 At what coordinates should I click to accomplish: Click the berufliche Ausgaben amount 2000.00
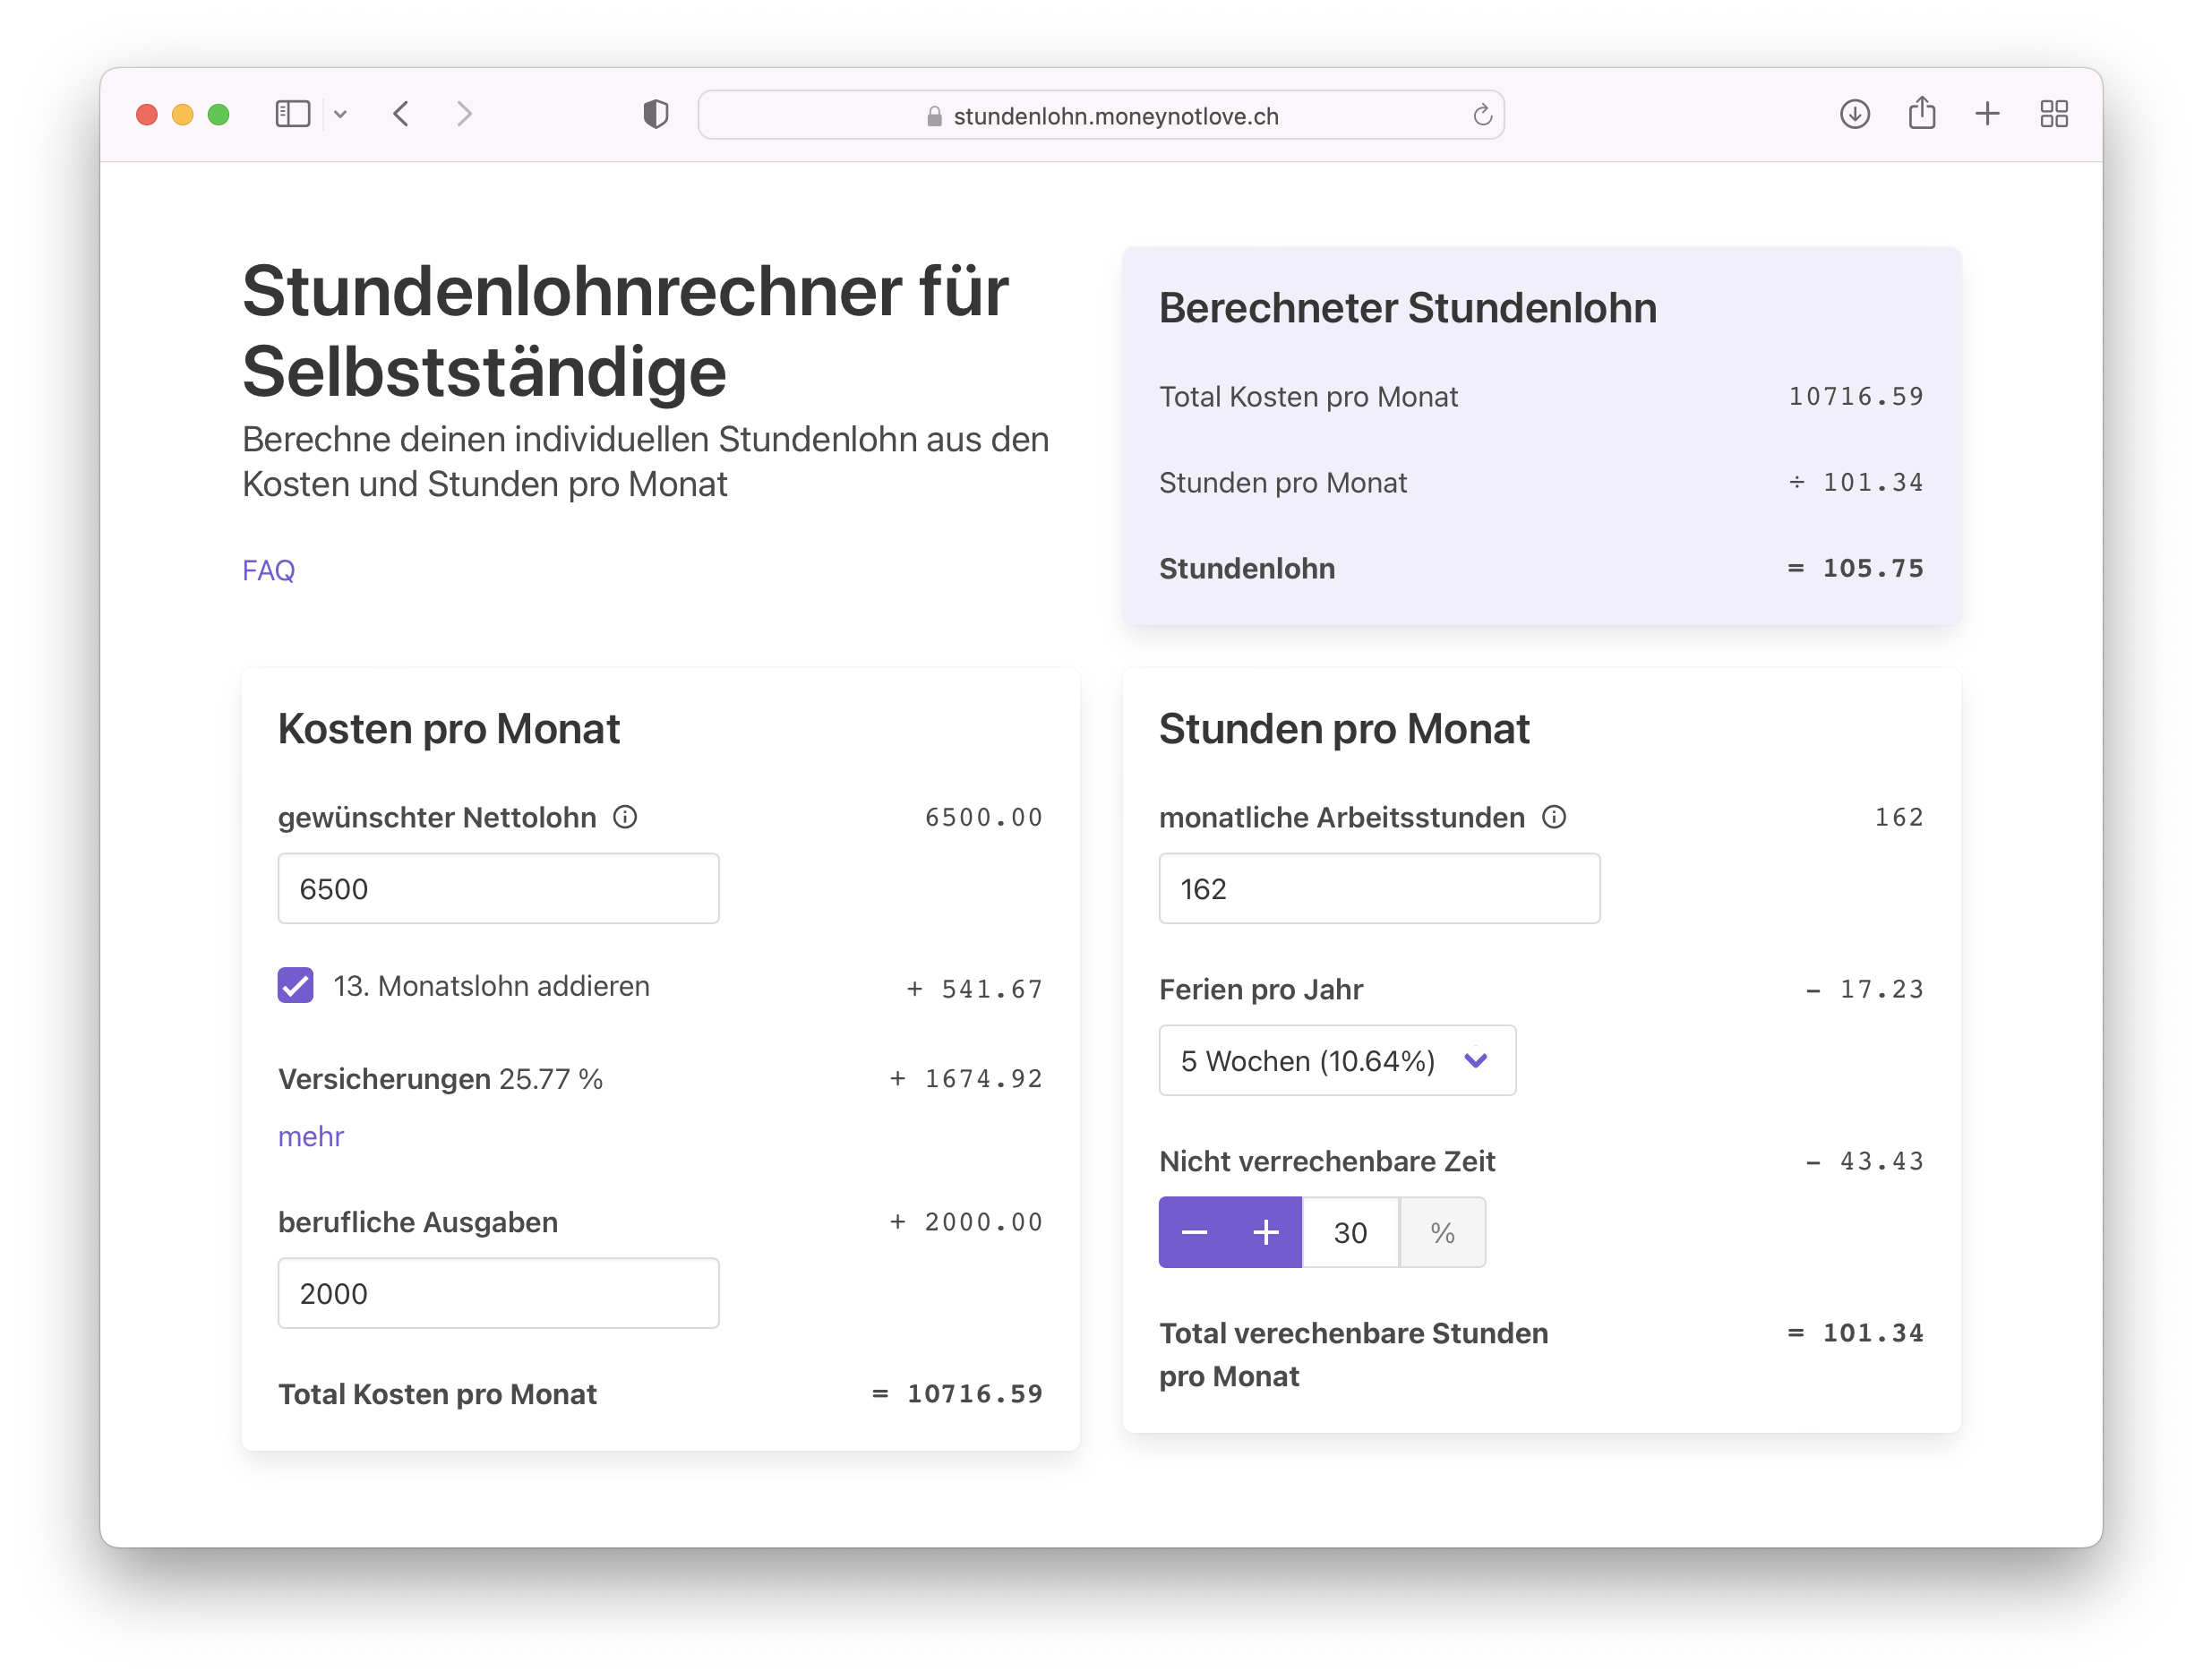pos(983,1221)
